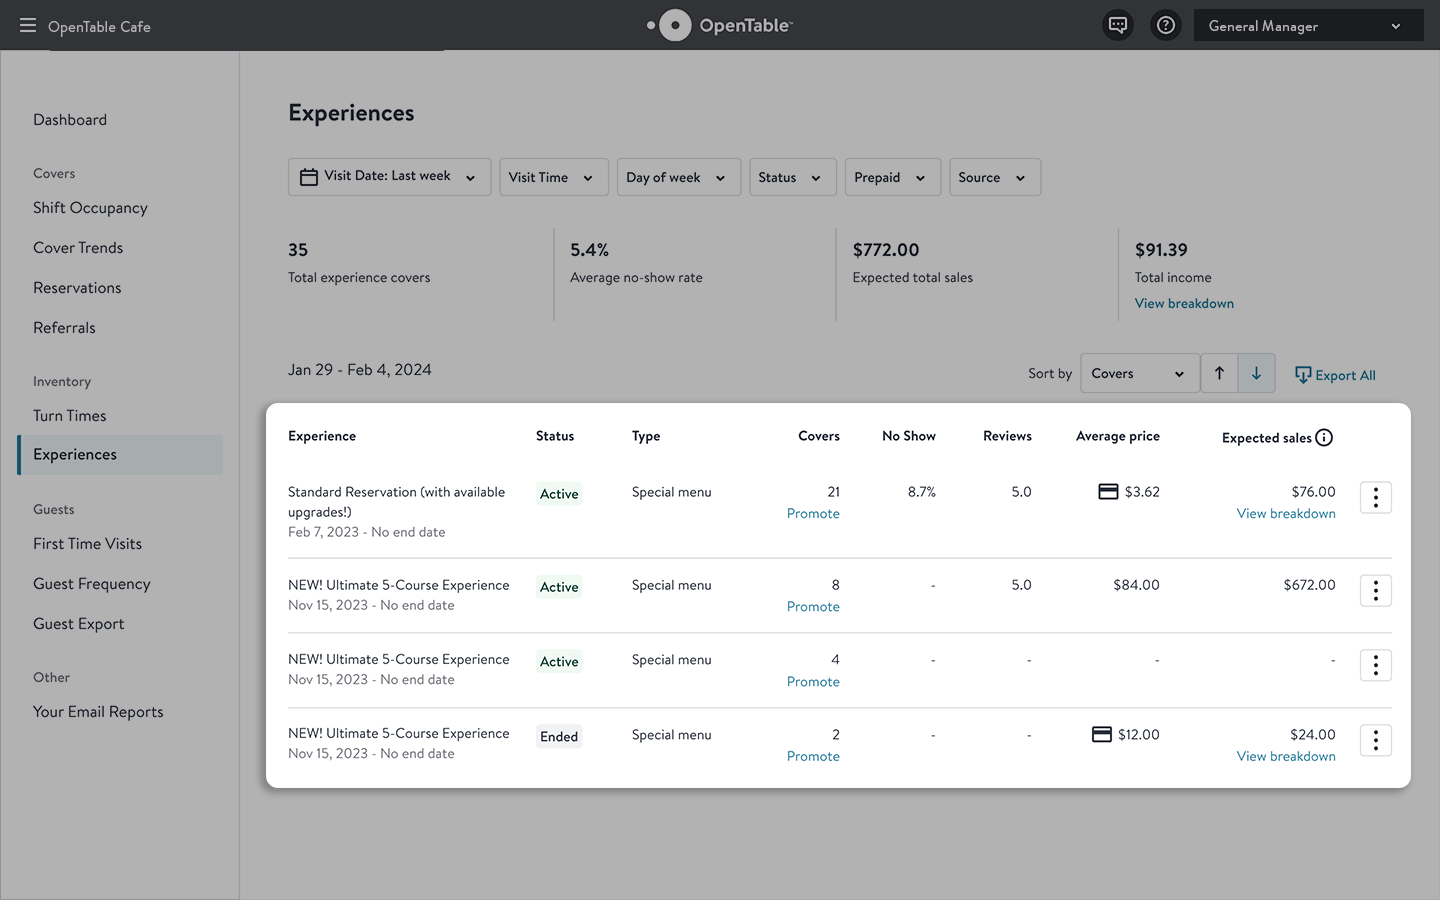The width and height of the screenshot is (1440, 900).
Task: Open the Visit Time filter dropdown
Action: (x=553, y=177)
